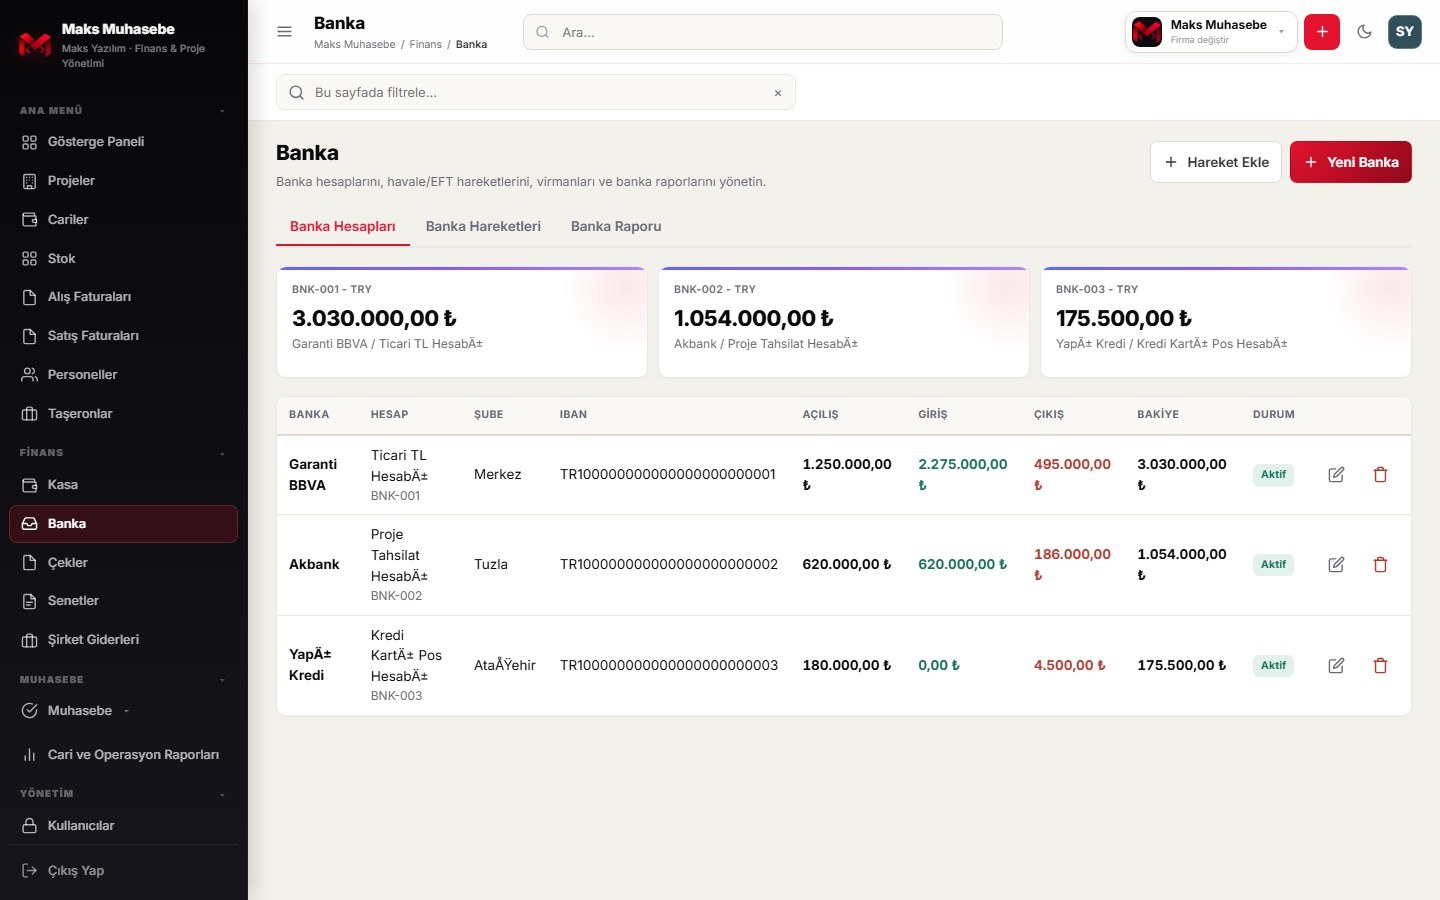Switch to Banka Hareketleri tab
This screenshot has height=900, width=1440.
(x=483, y=227)
